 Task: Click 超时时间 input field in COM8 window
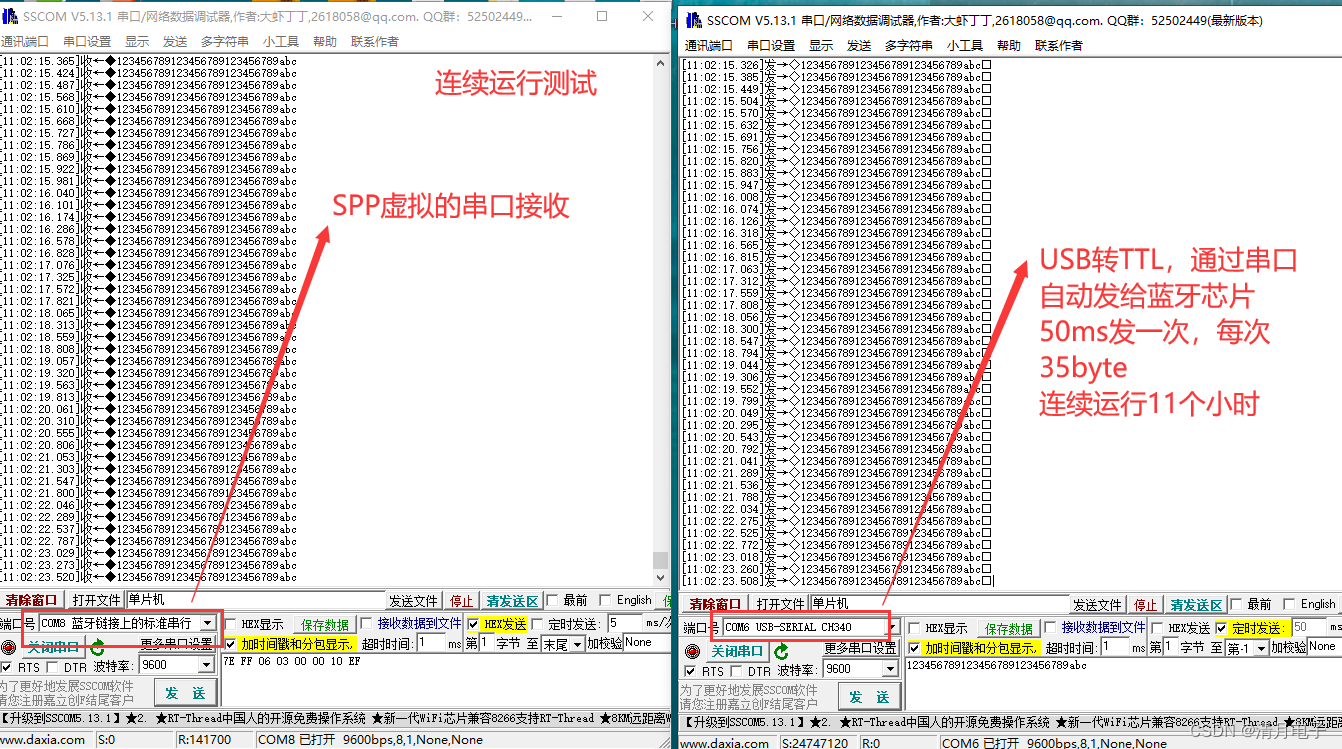[x=431, y=643]
